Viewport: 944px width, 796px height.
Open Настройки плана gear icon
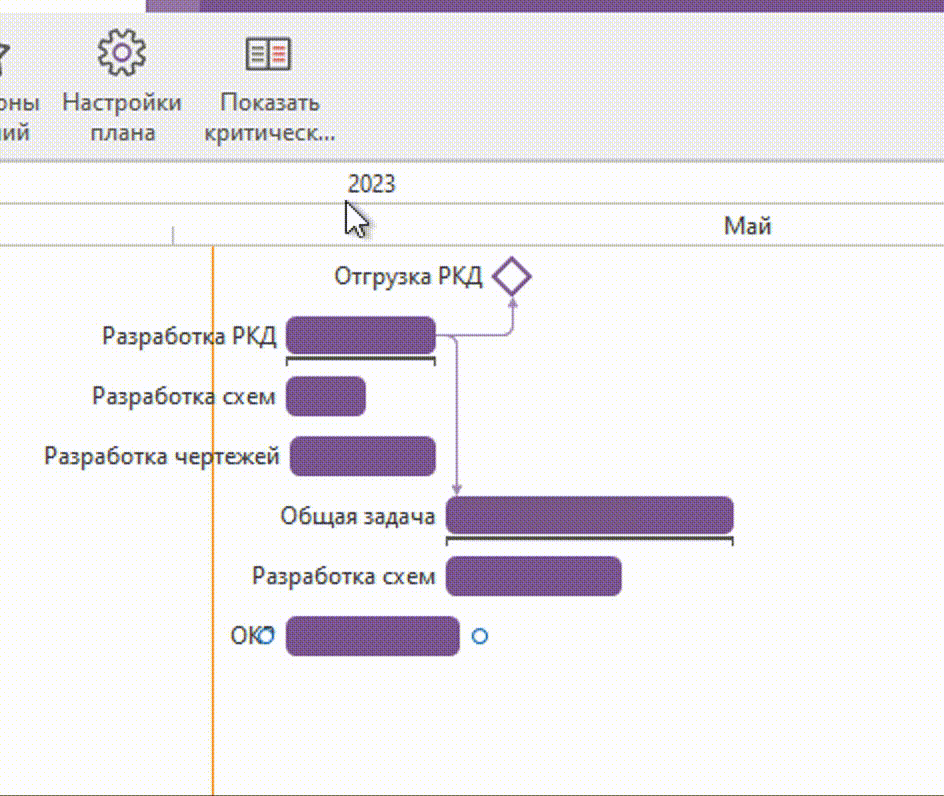click(x=122, y=53)
